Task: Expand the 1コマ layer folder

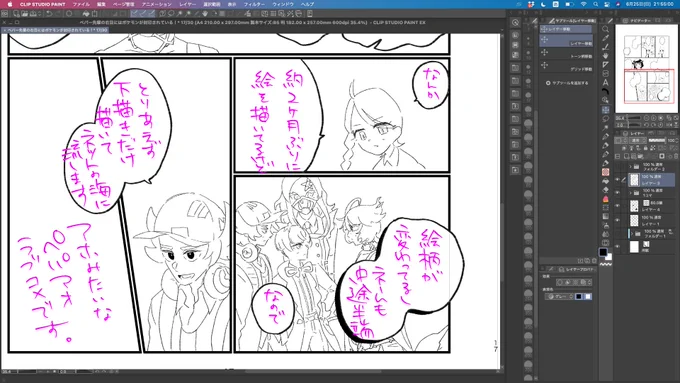Action: pyautogui.click(x=631, y=193)
